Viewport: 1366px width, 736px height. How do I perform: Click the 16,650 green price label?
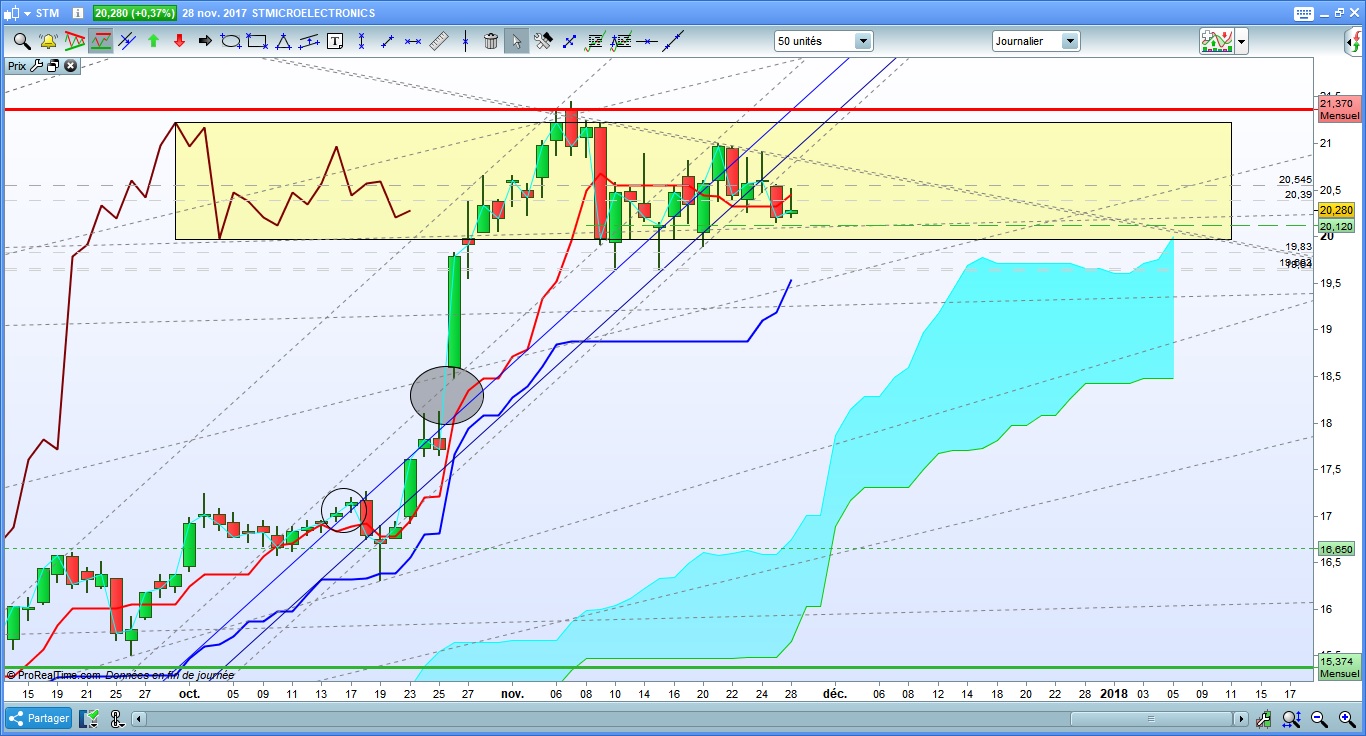[x=1337, y=549]
